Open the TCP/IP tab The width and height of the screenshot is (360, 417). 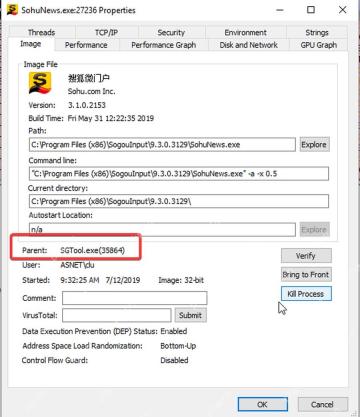106,32
